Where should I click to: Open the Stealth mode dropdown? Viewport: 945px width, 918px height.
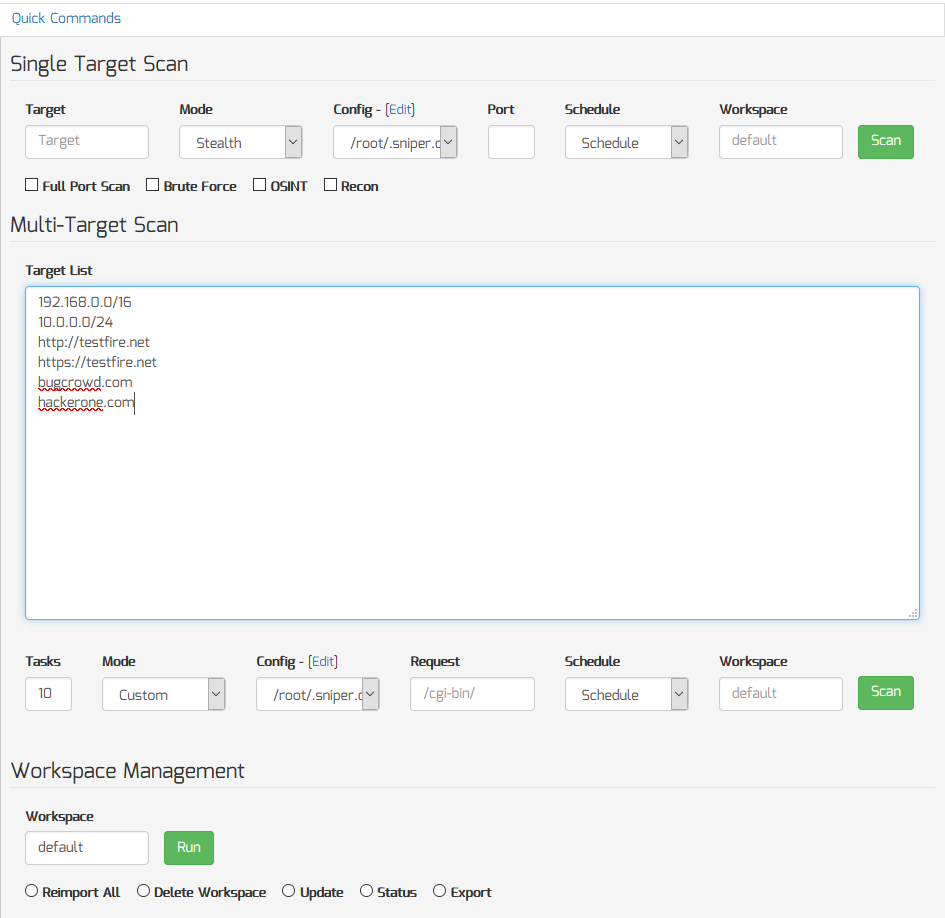(x=240, y=142)
